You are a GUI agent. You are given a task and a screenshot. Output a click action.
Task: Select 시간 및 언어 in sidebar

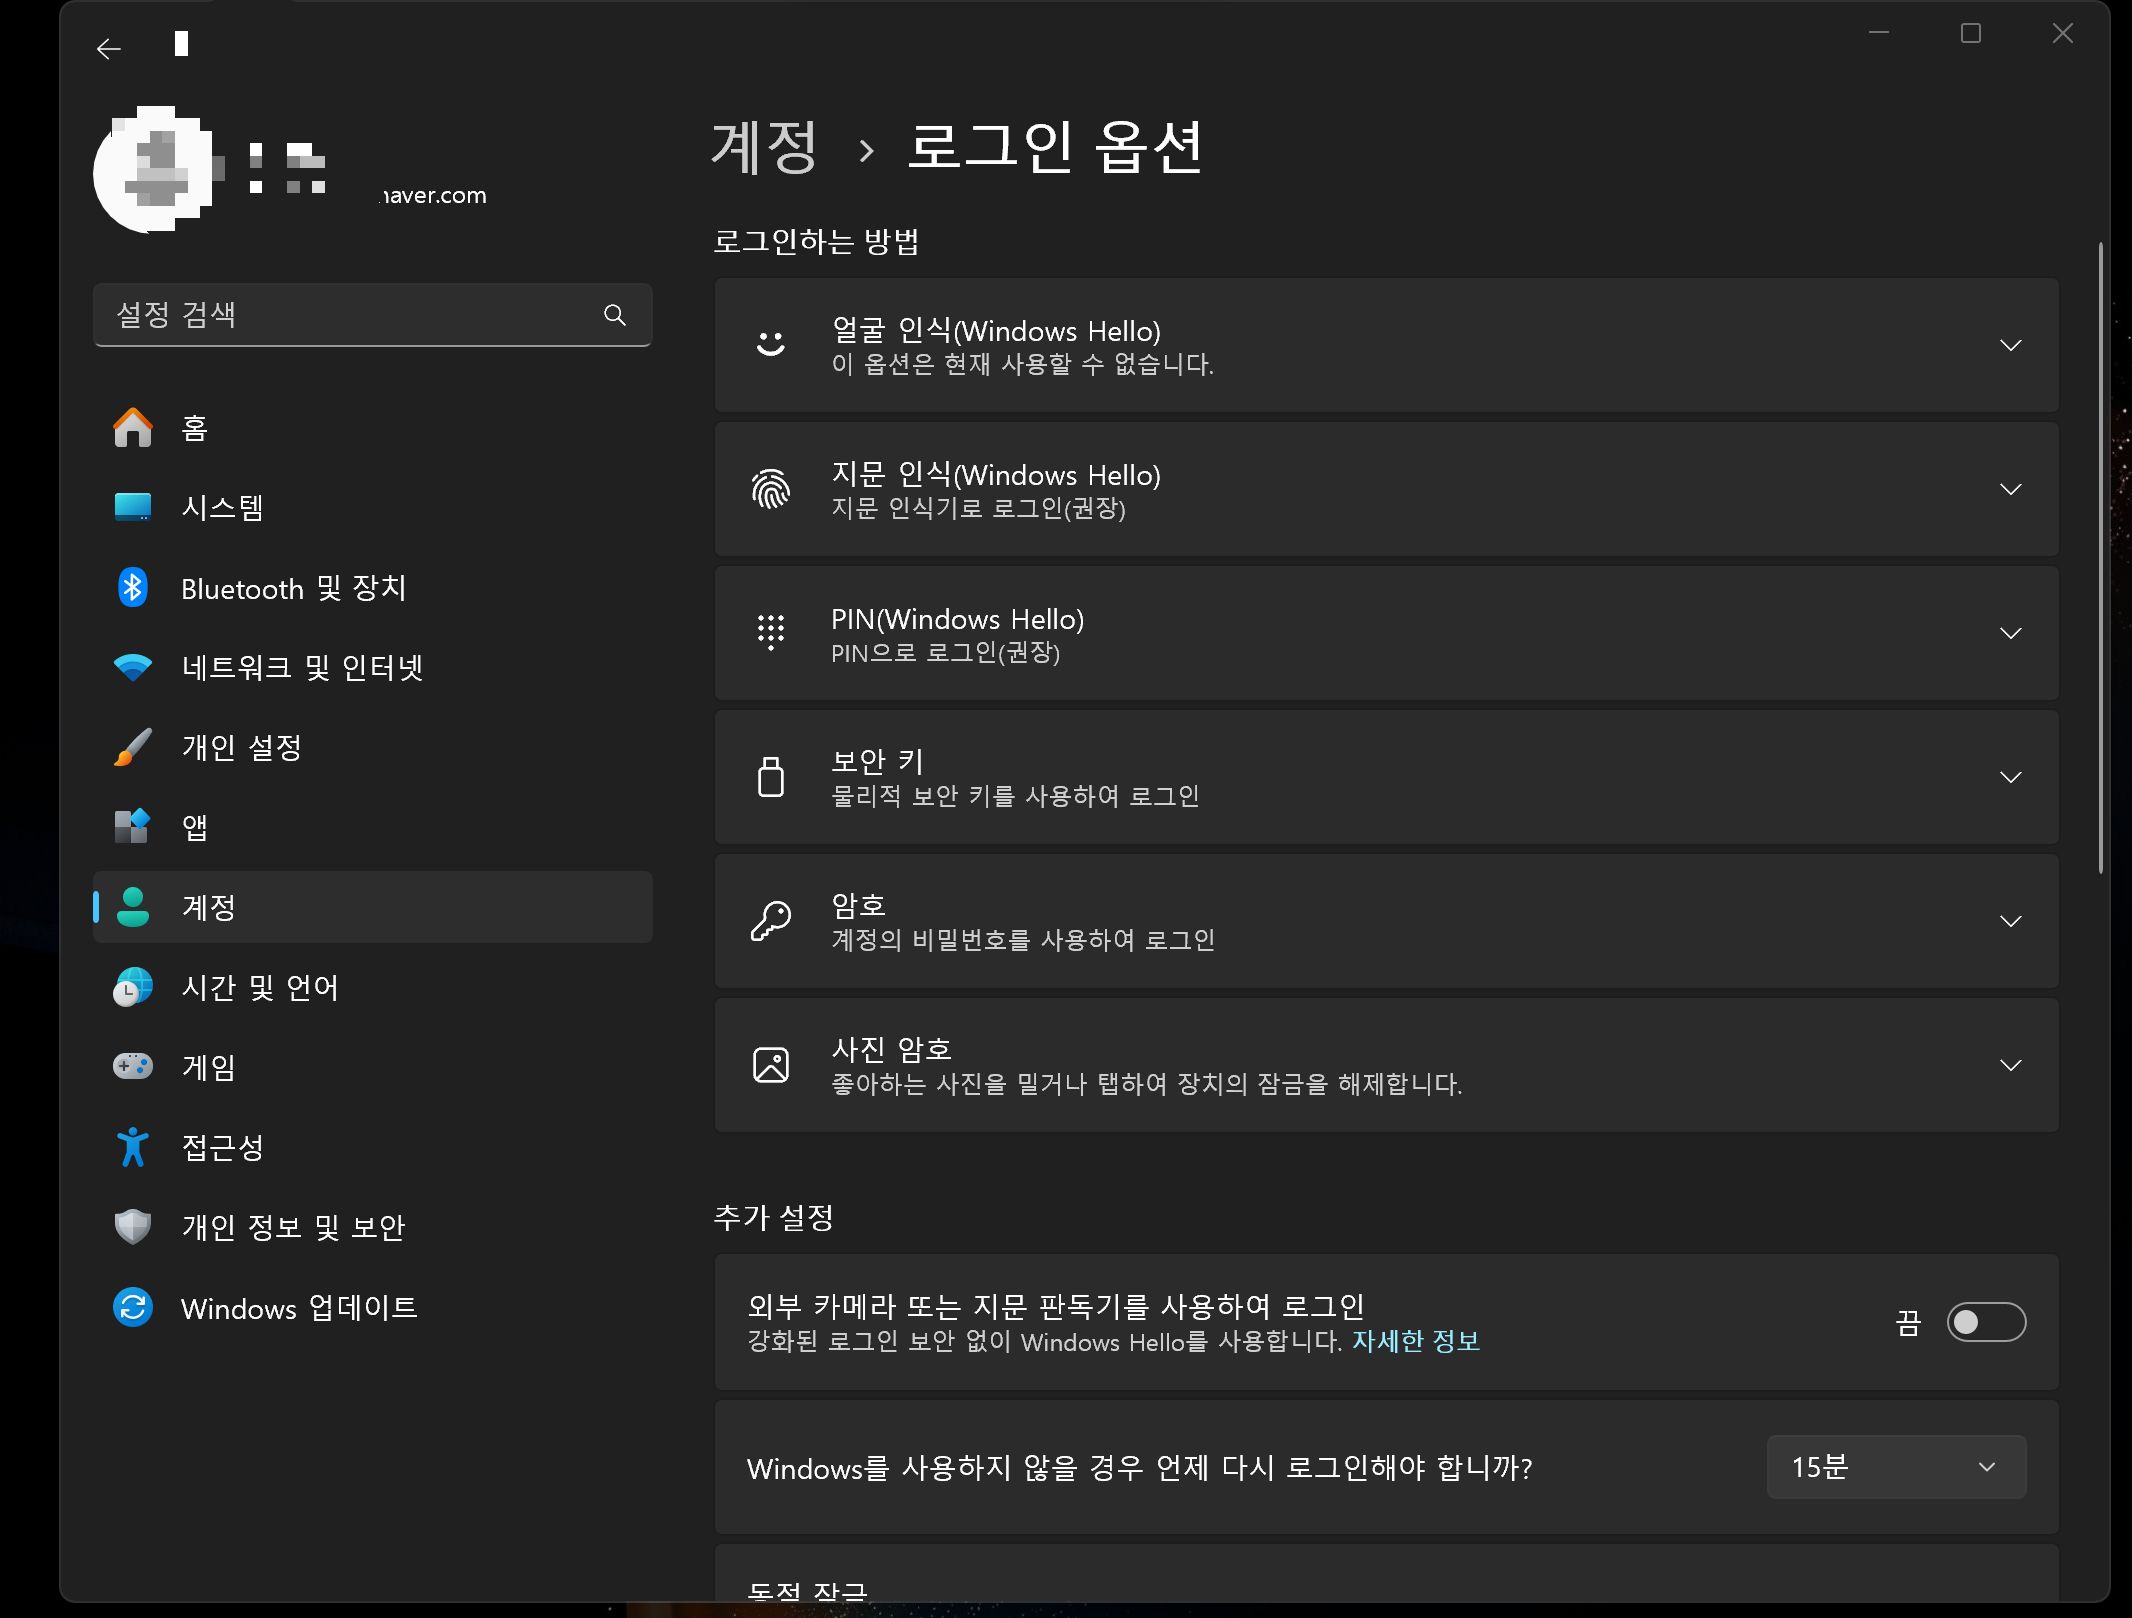point(260,988)
